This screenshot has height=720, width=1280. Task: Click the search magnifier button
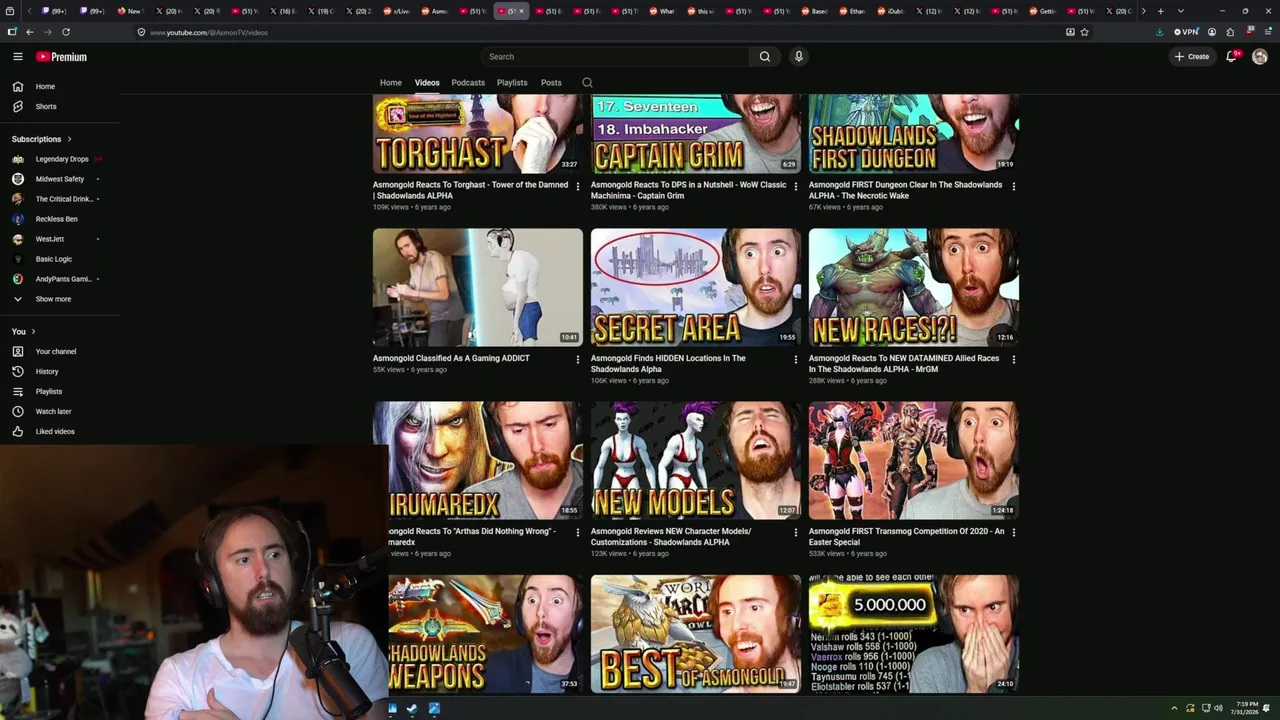(x=765, y=57)
